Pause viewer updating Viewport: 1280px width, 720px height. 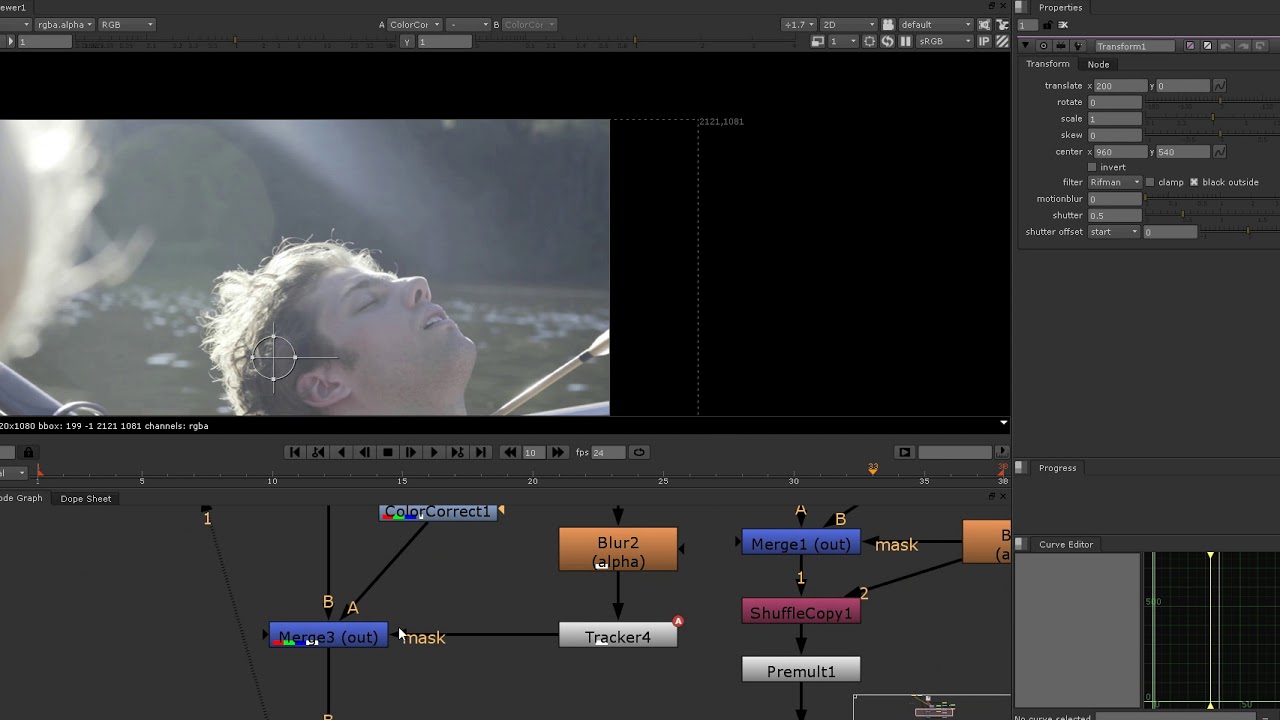tap(905, 41)
